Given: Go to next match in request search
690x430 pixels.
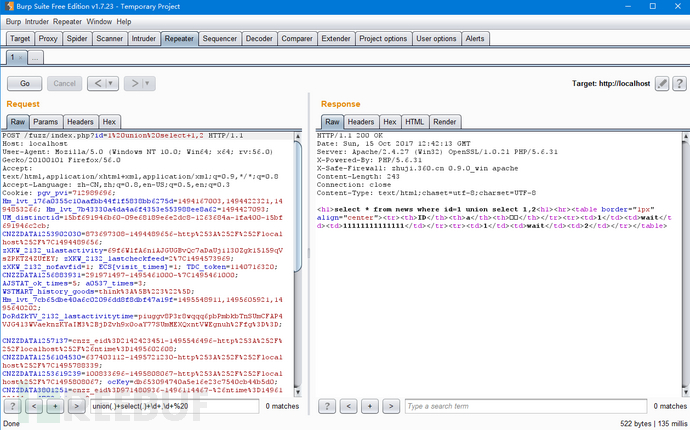Looking at the screenshot, I should [x=76, y=406].
